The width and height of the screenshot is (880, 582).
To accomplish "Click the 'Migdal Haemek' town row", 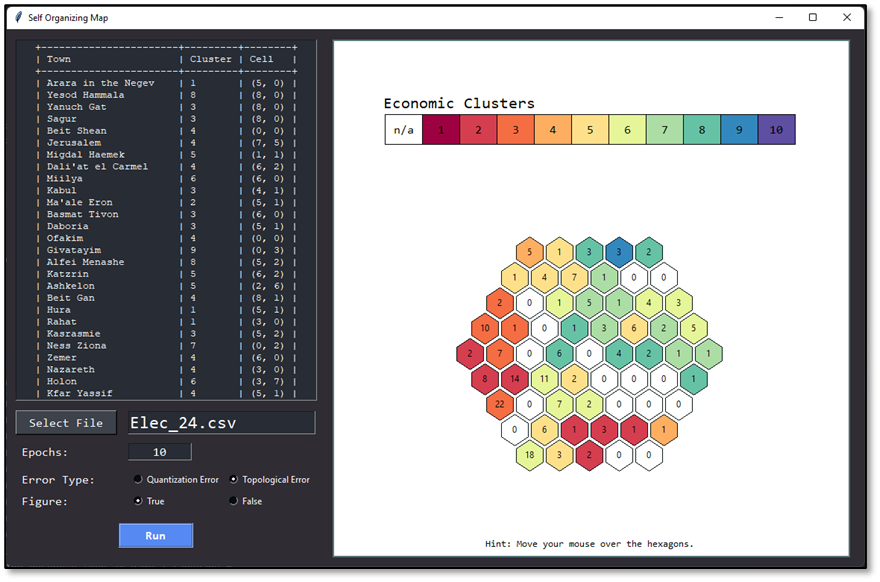I will pyautogui.click(x=166, y=154).
